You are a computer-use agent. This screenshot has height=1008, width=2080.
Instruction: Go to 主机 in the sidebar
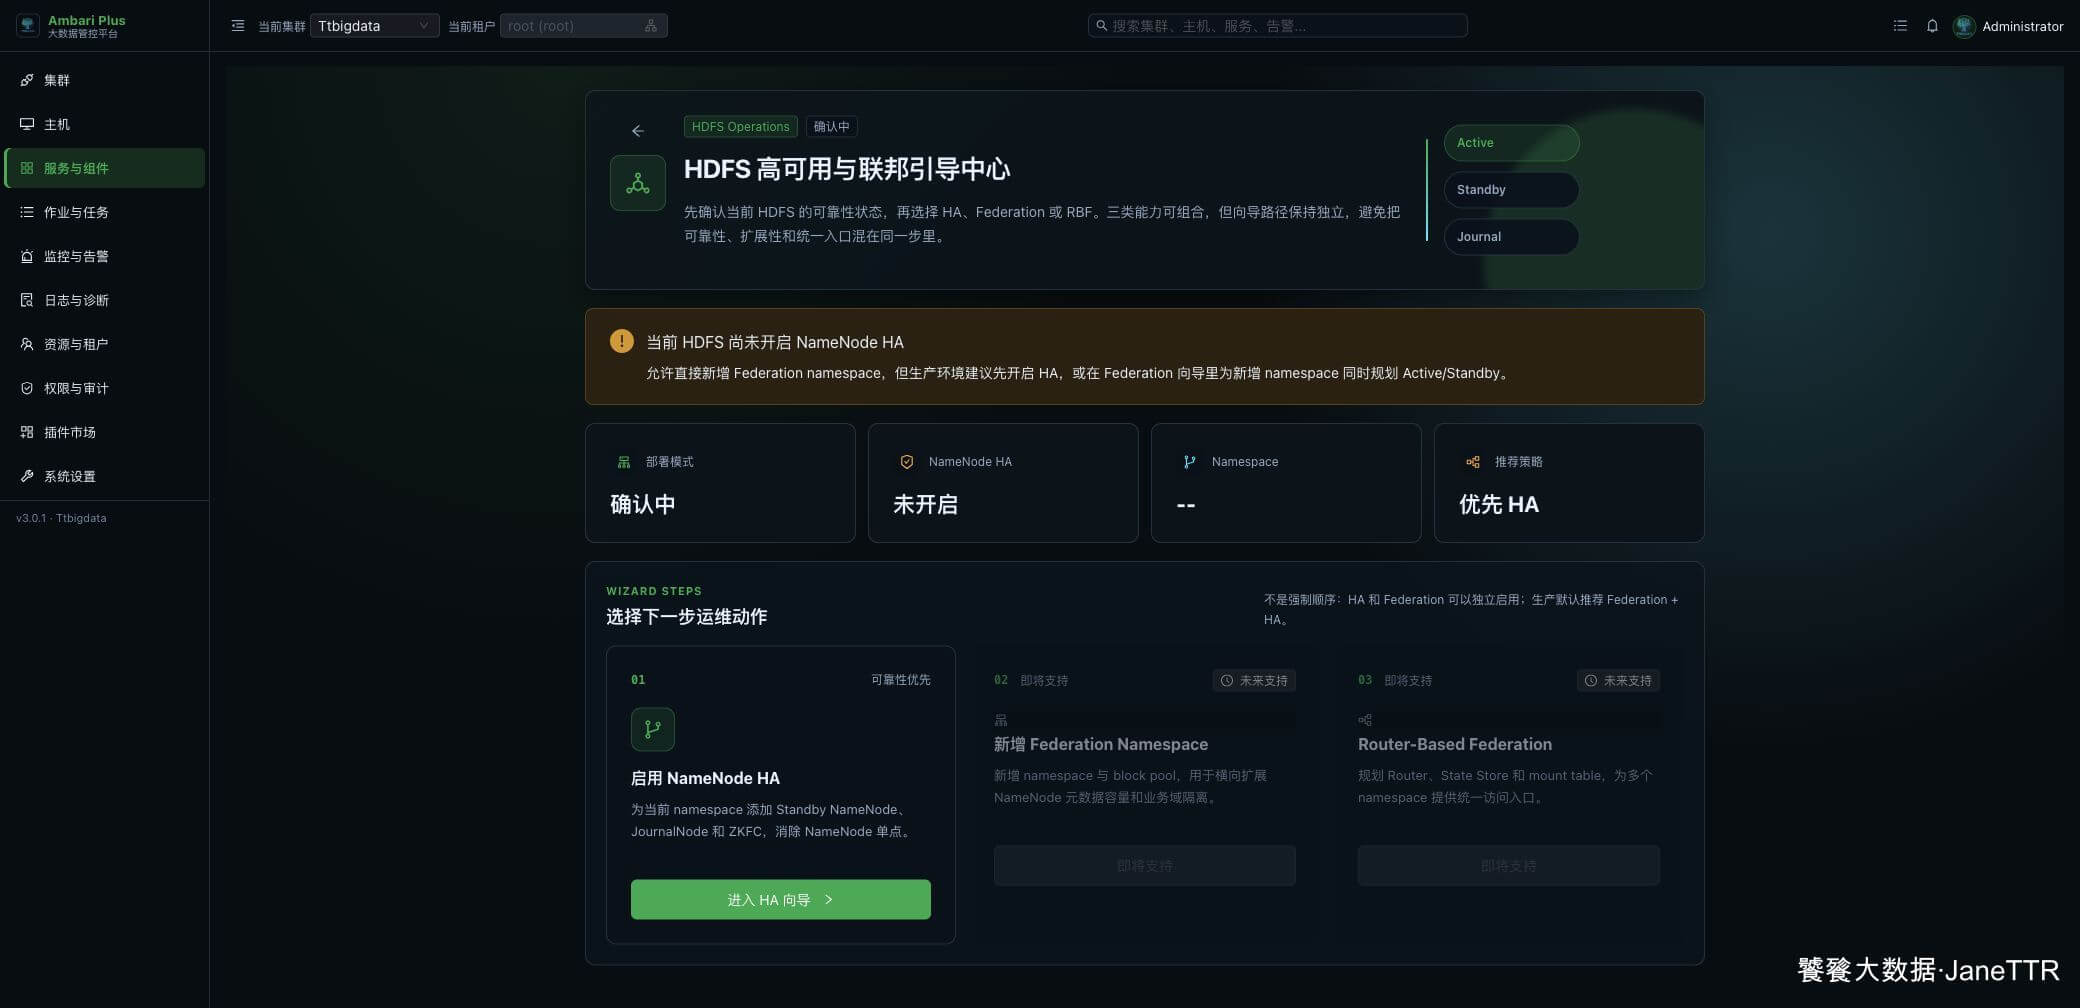105,124
